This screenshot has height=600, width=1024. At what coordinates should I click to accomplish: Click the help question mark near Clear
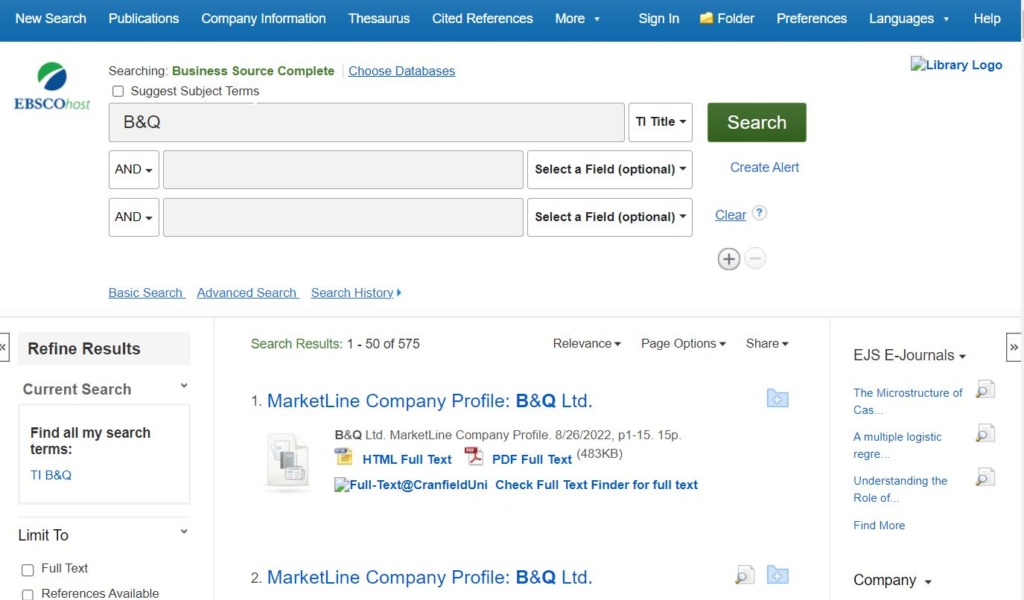759,213
